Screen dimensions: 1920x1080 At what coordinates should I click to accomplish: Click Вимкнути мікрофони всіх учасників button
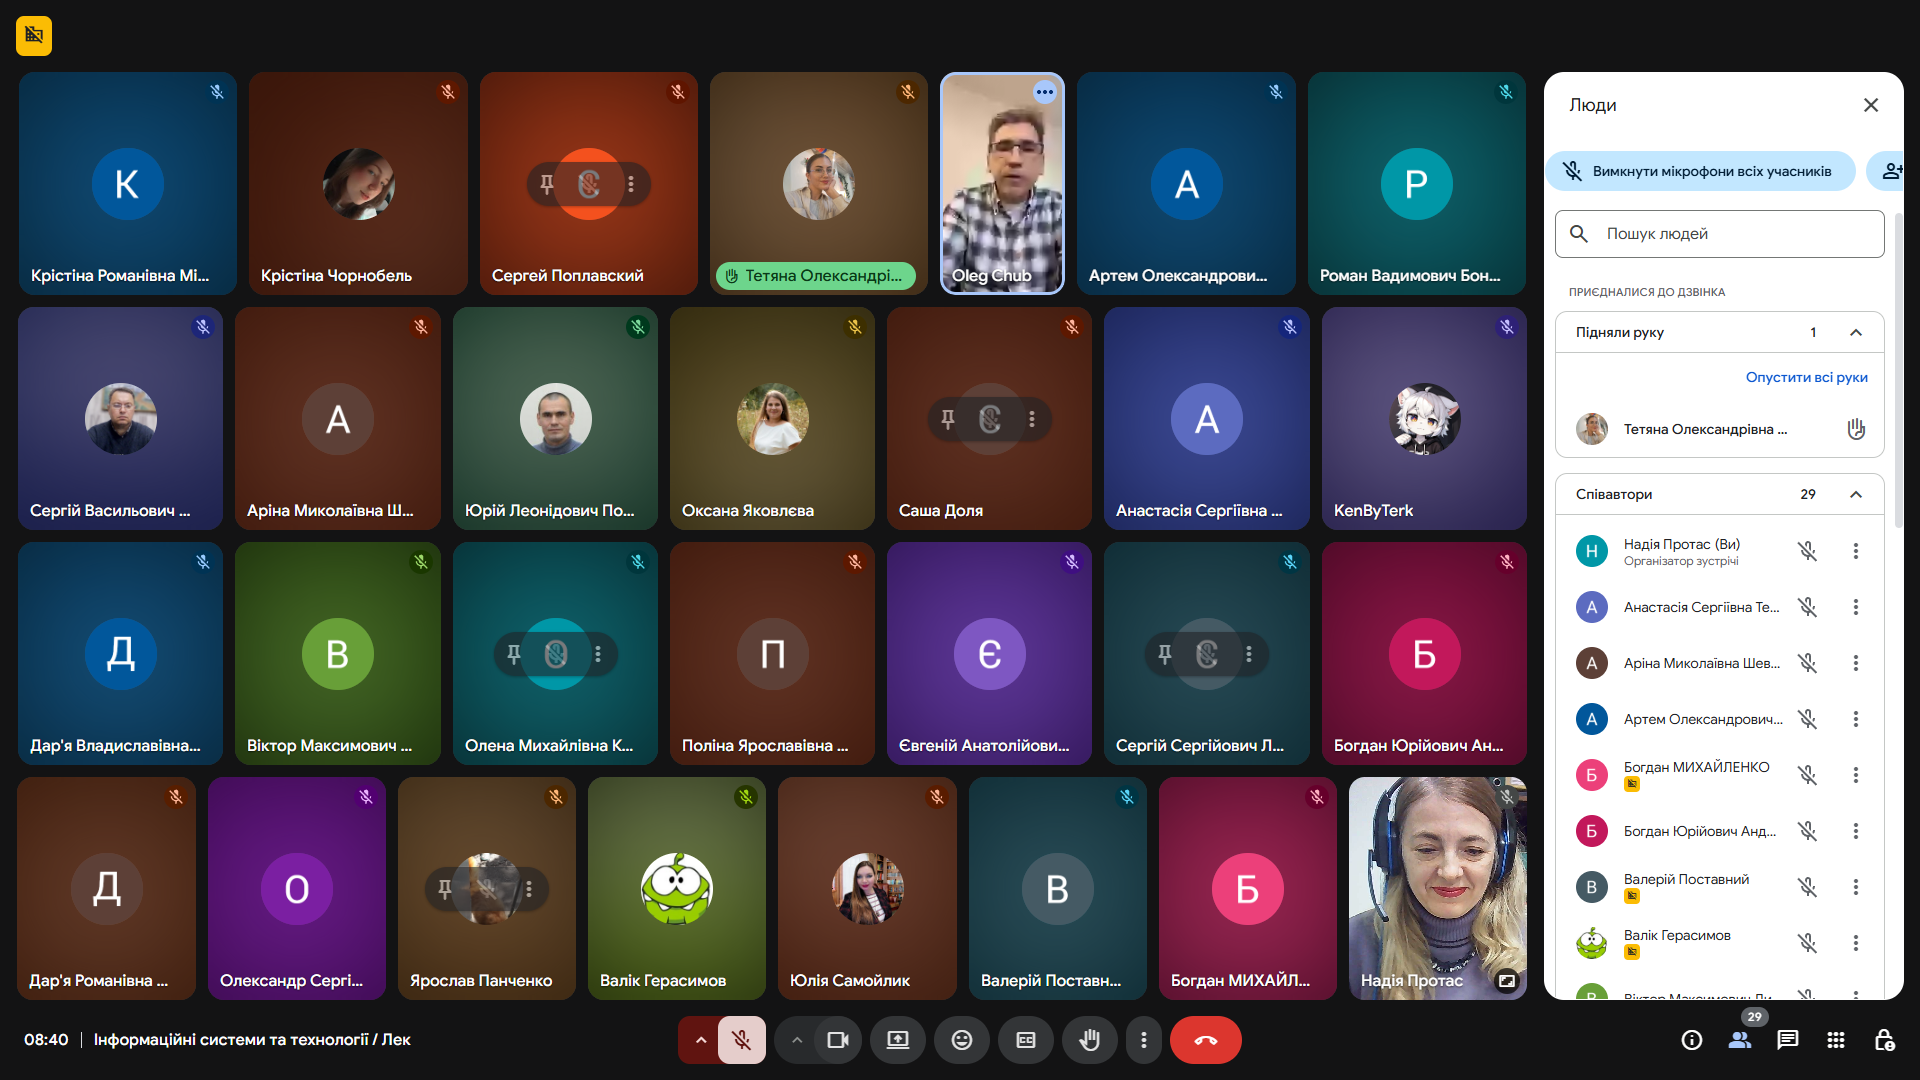tap(1700, 171)
